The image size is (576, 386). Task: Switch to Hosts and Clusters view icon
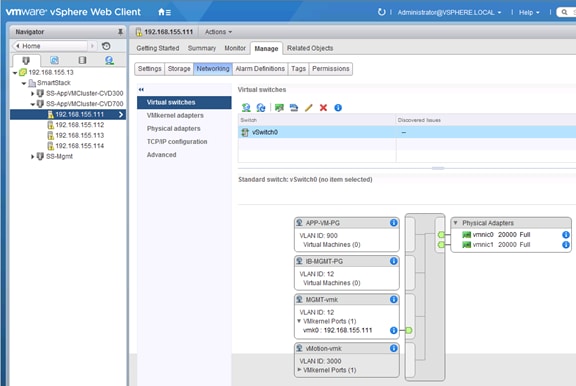point(26,60)
